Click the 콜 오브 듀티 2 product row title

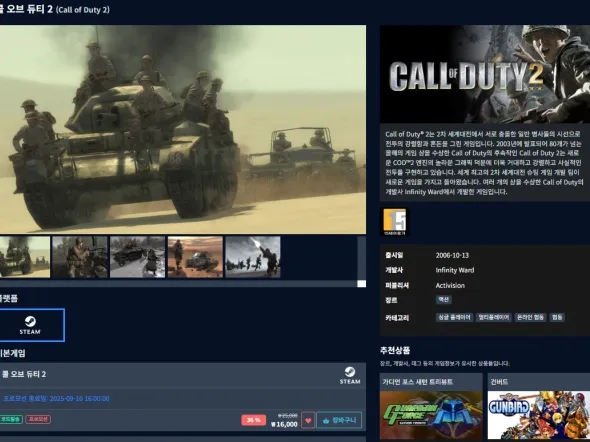[x=24, y=374]
